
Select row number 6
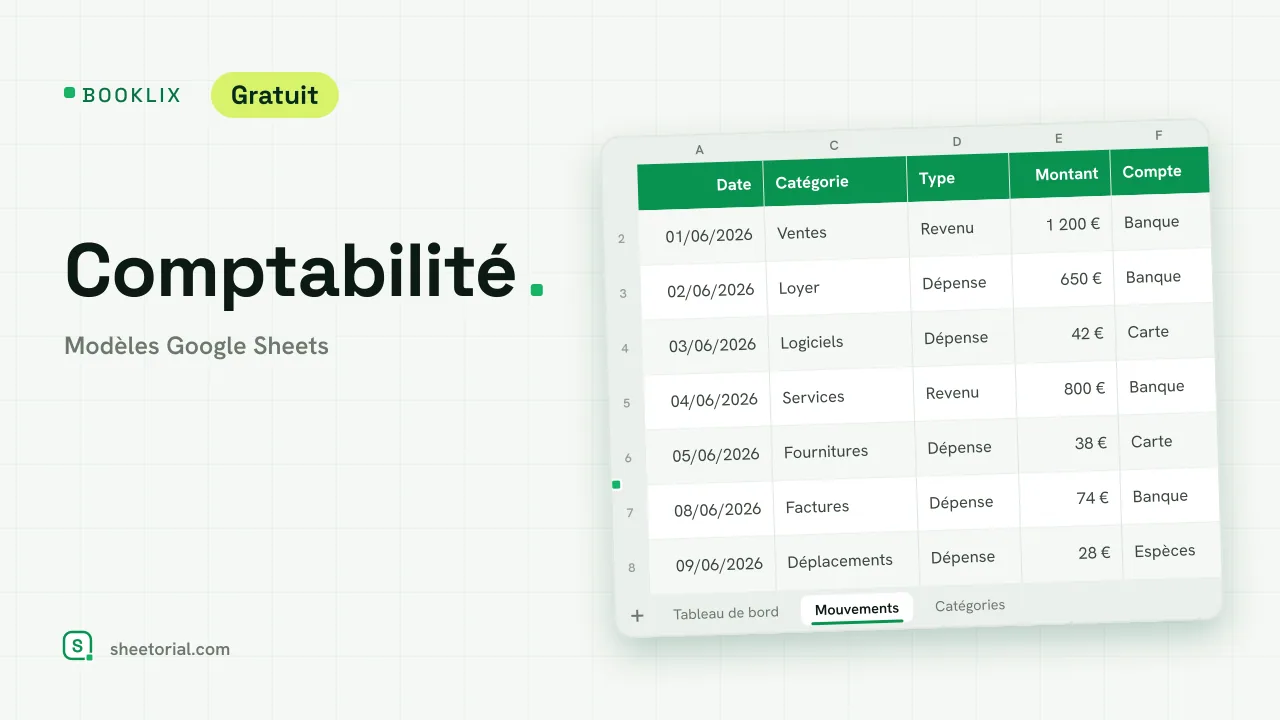point(628,458)
